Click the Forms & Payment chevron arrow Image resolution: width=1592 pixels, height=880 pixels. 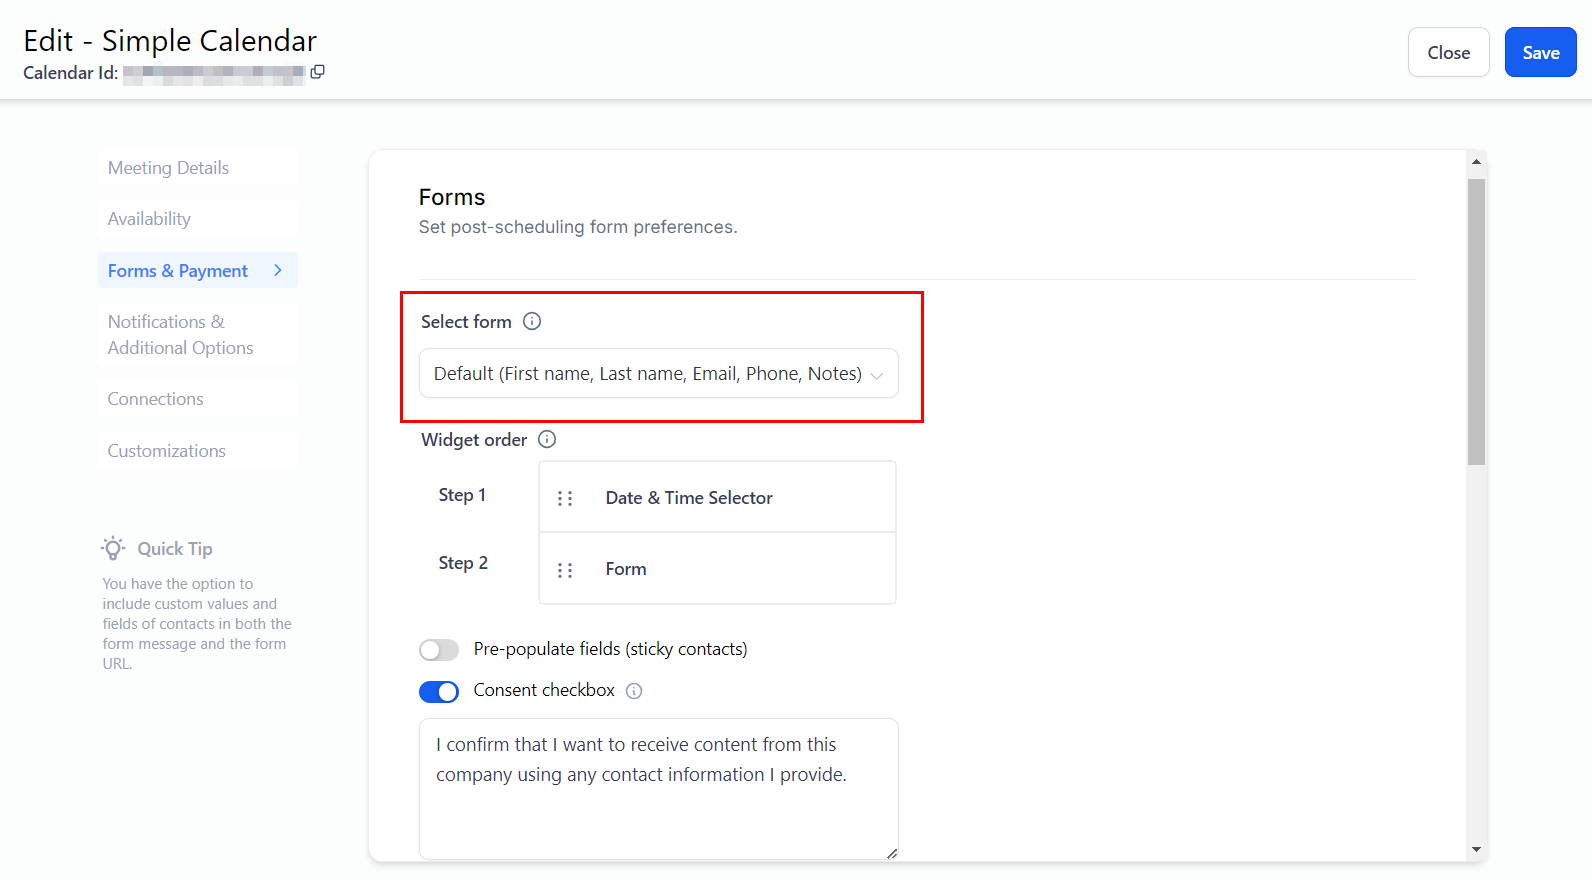(278, 270)
